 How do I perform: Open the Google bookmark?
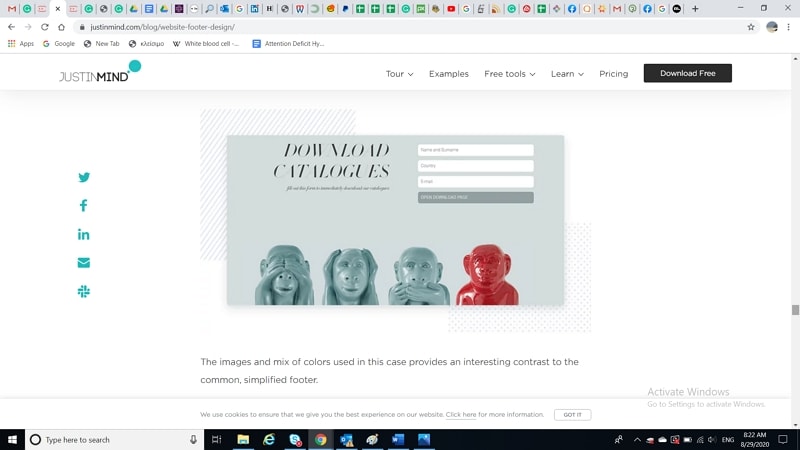(59, 43)
